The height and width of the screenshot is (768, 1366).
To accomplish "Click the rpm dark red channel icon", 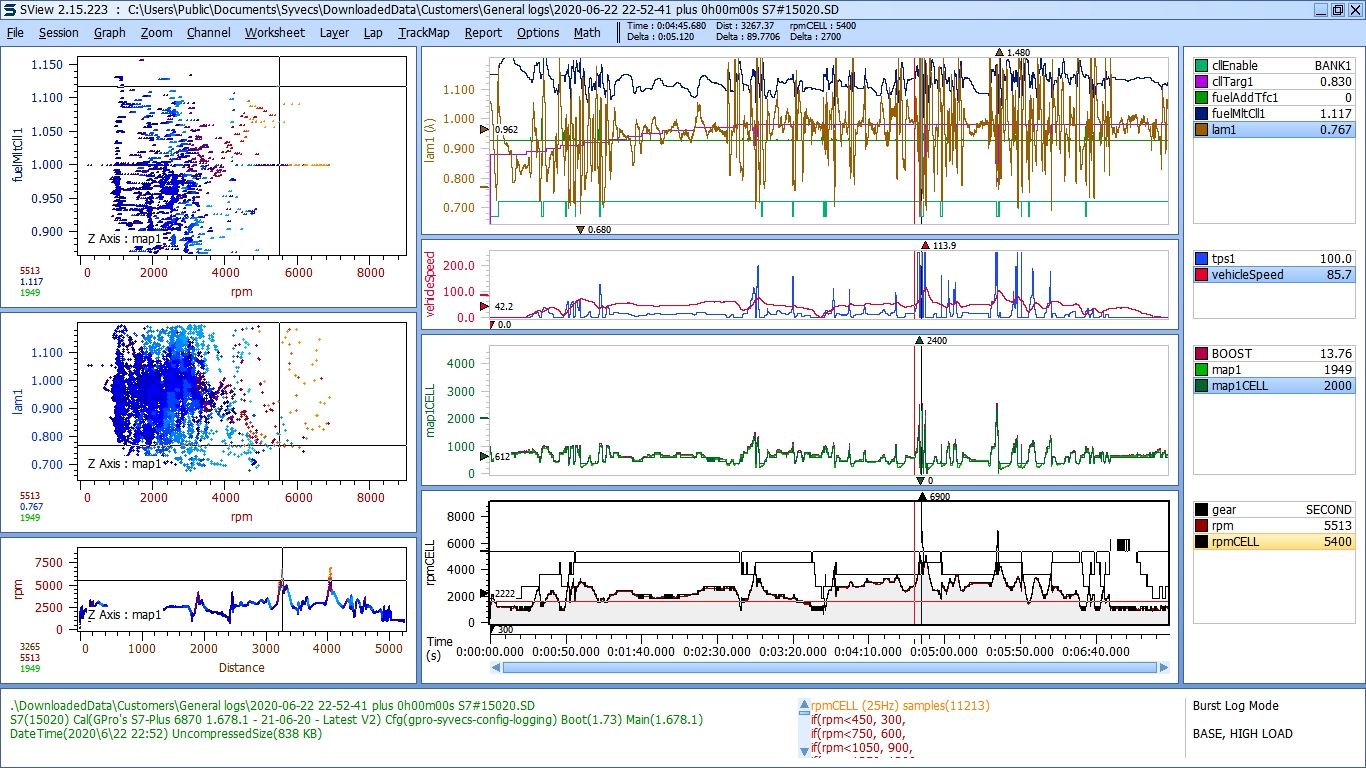I will point(1201,526).
